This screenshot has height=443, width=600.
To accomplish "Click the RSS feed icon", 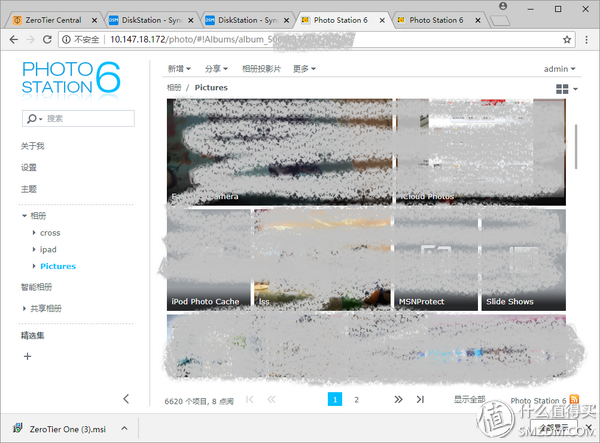I will pyautogui.click(x=574, y=399).
